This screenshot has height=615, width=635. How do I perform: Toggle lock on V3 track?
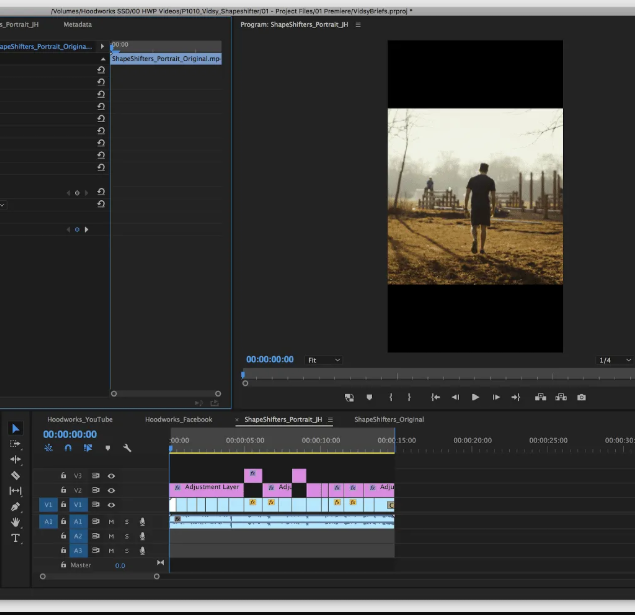[x=63, y=475]
